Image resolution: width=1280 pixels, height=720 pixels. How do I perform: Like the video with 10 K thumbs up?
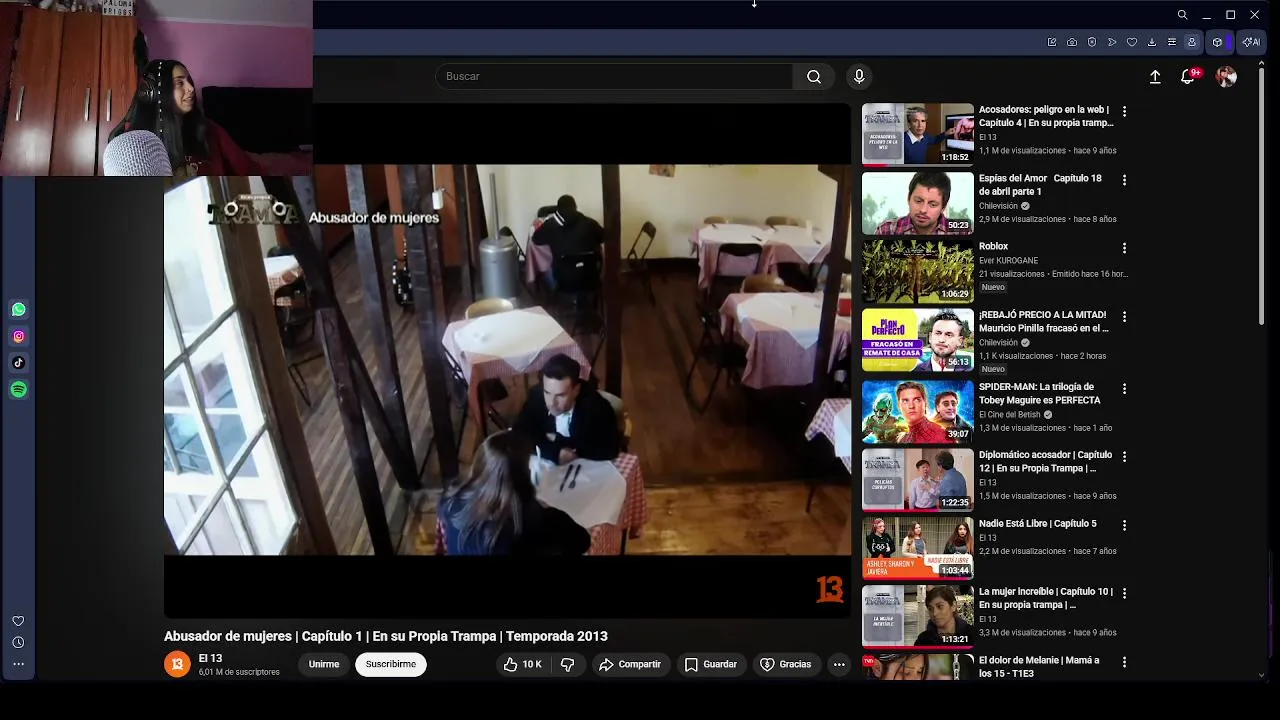coord(522,664)
